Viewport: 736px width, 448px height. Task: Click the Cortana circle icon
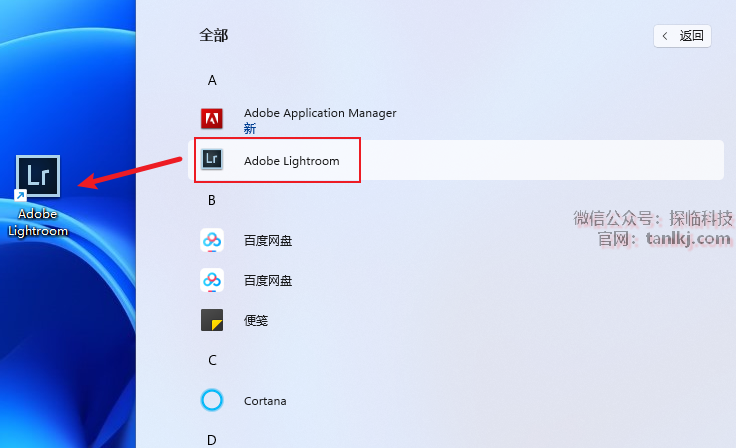[212, 401]
